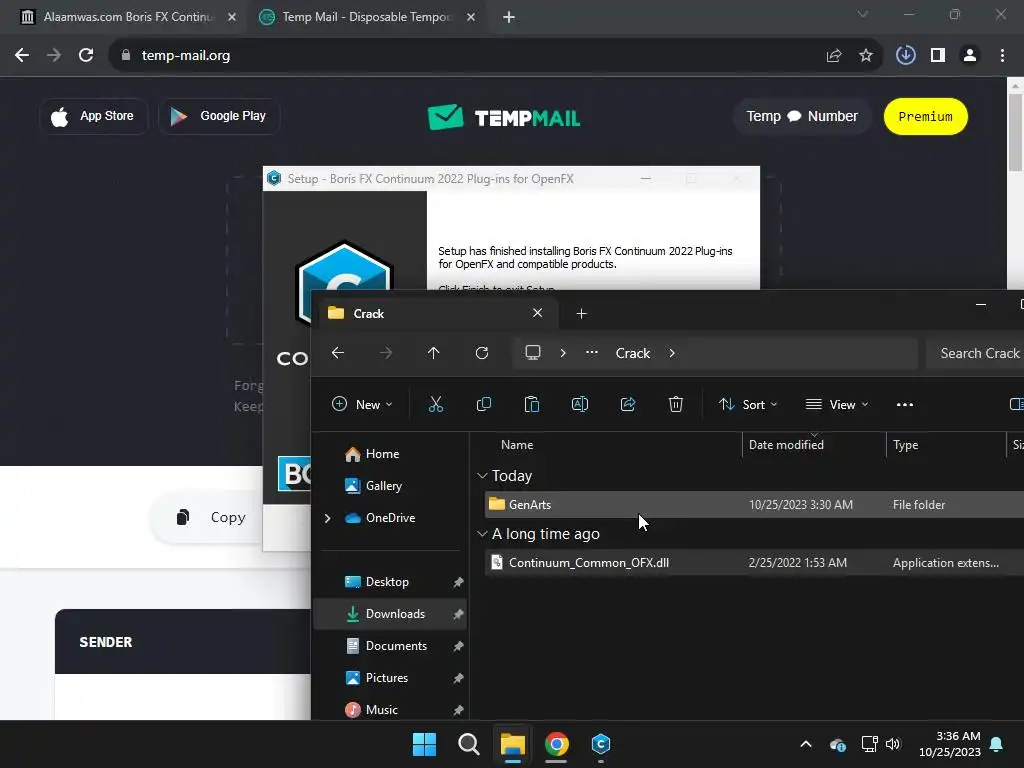Sort by Type column header
The image size is (1024, 768).
click(906, 445)
